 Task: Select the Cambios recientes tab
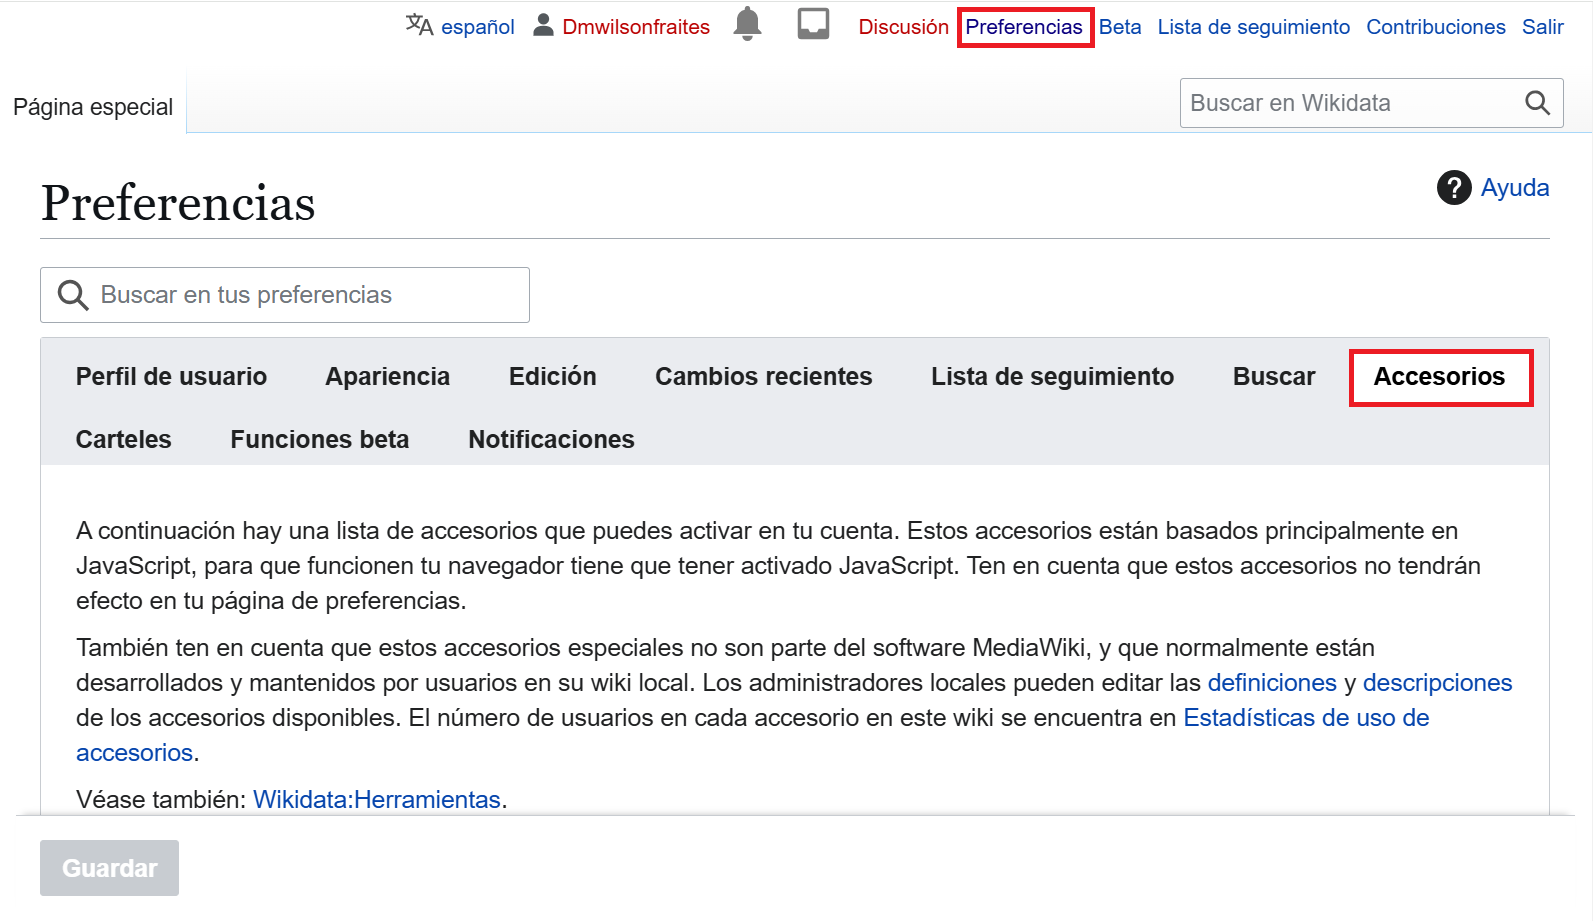763,377
